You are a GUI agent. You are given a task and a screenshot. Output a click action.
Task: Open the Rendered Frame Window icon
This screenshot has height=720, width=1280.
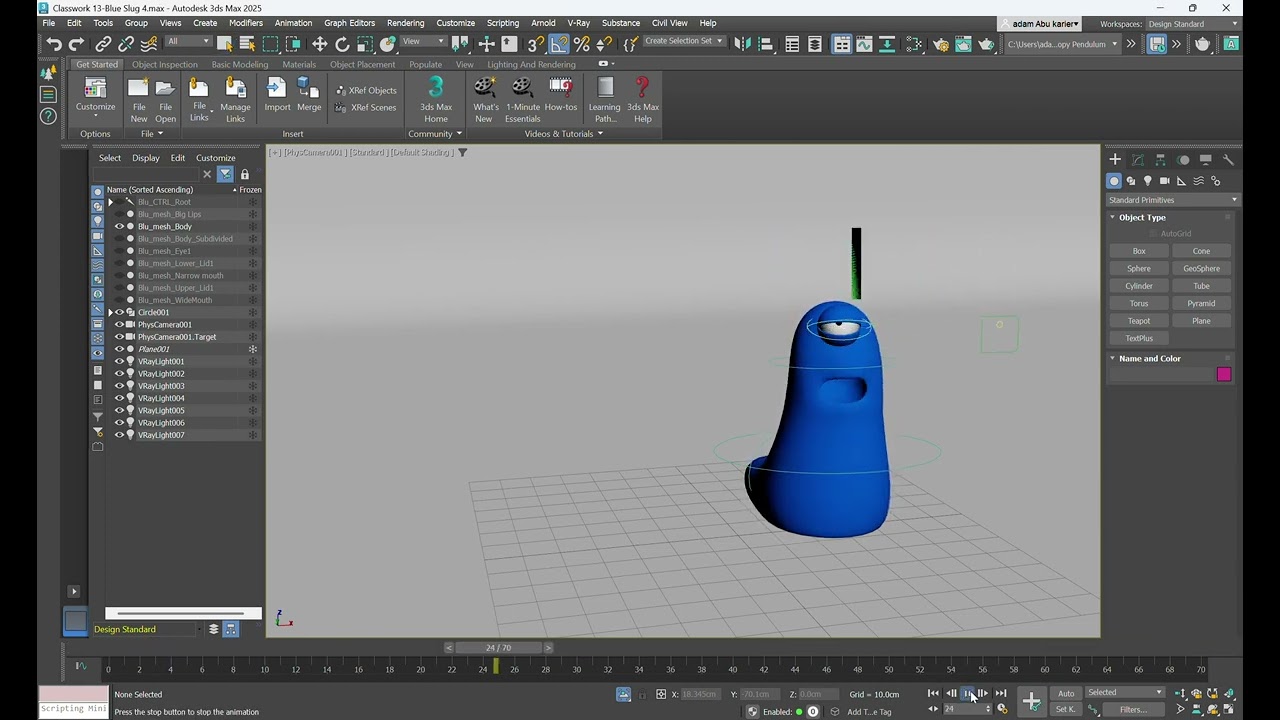963,44
